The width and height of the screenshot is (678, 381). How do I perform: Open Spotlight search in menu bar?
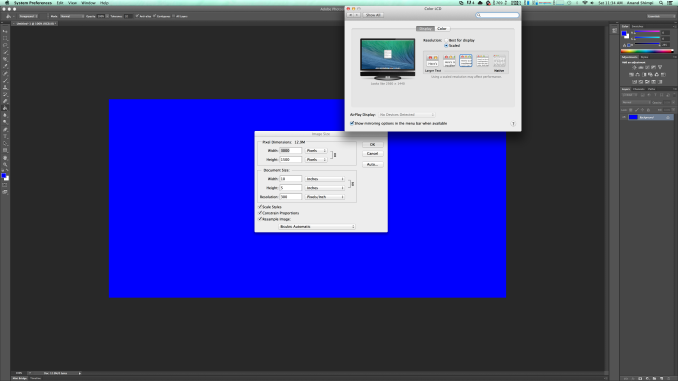(661, 3)
